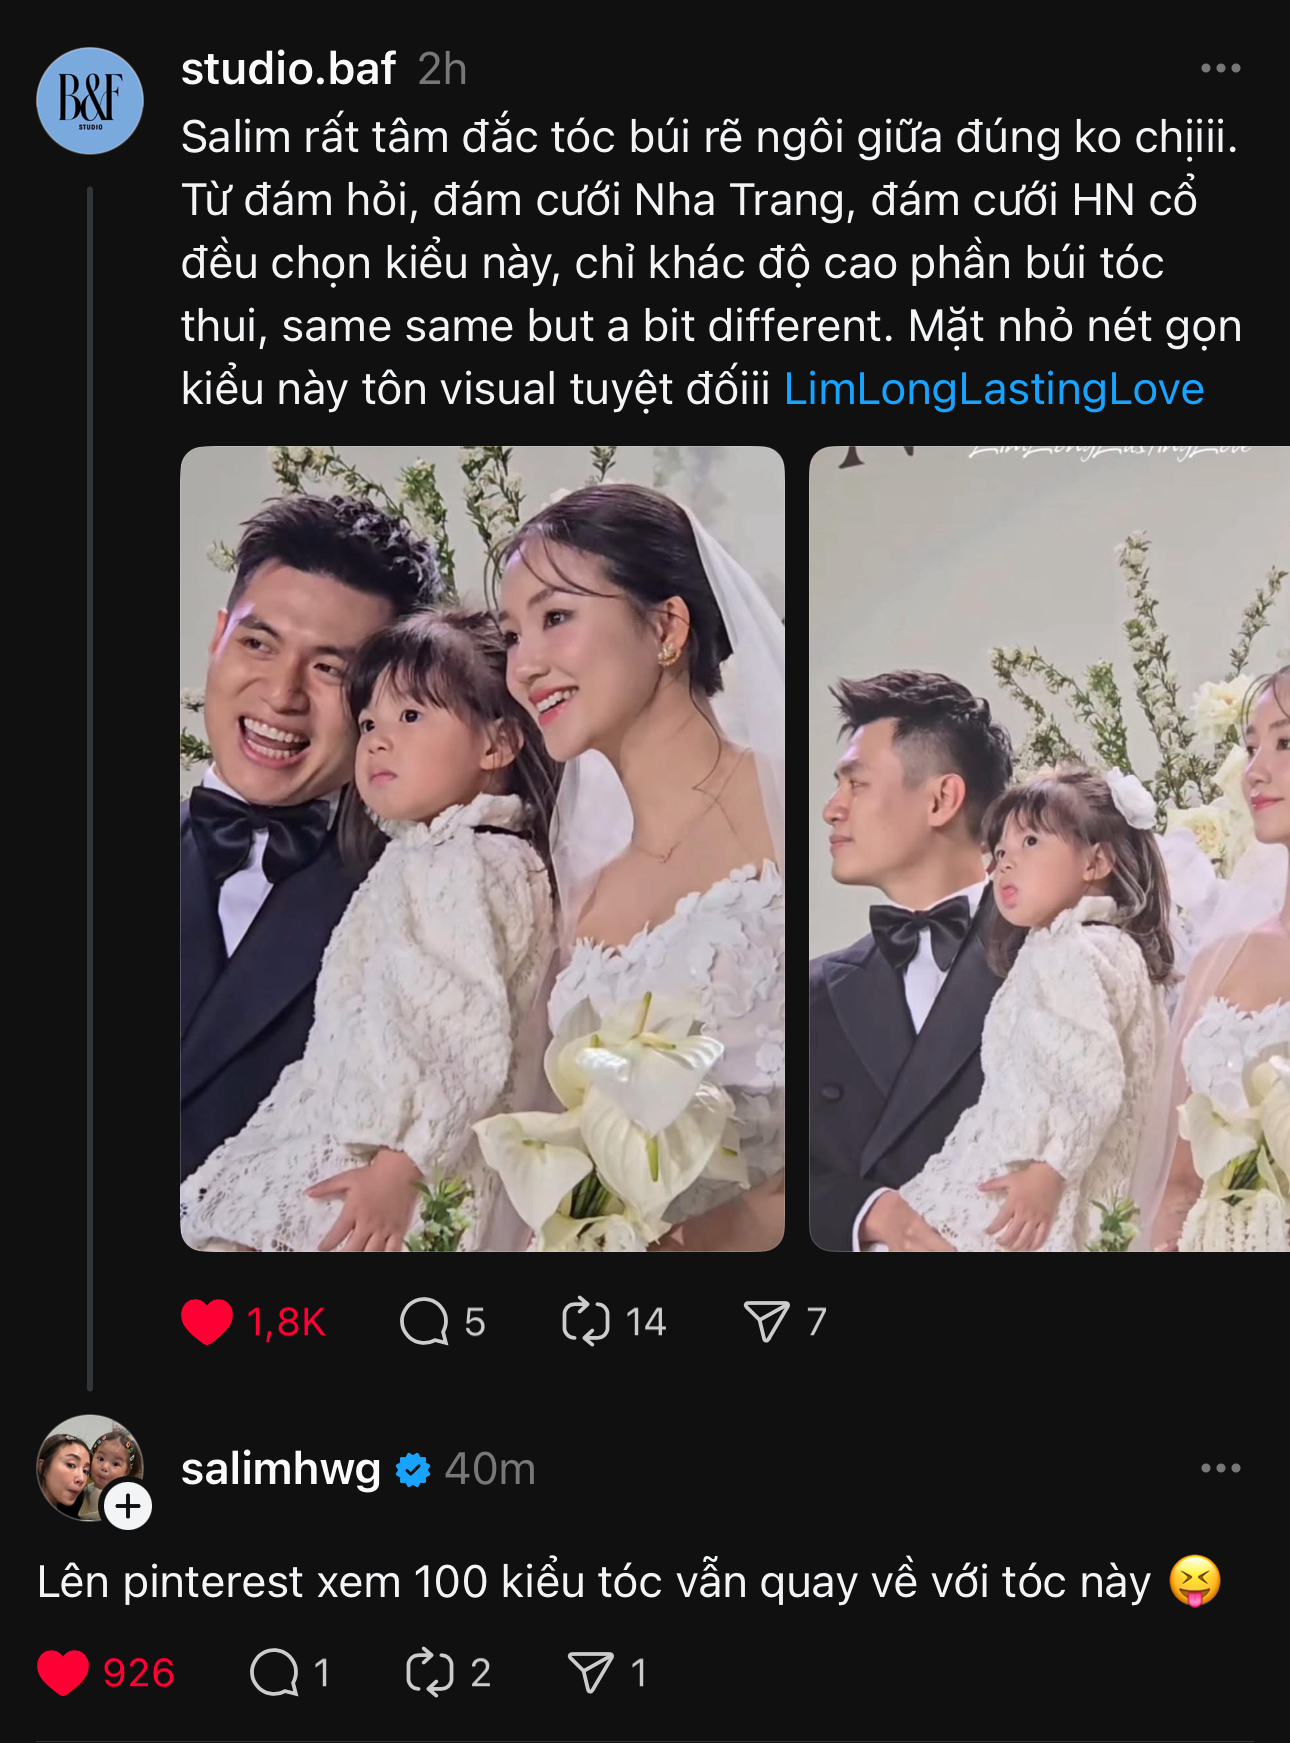
Task: Repost the studio.baf post
Action: point(586,1322)
